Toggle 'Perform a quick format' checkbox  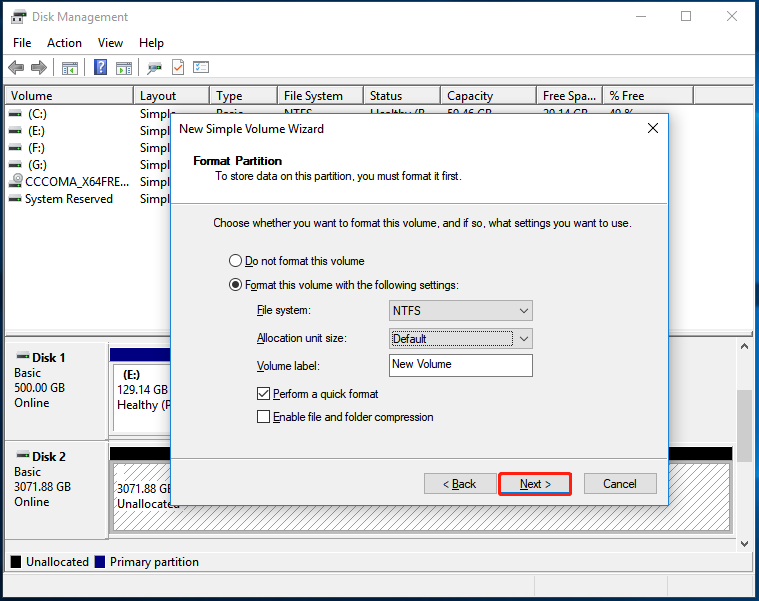point(263,394)
